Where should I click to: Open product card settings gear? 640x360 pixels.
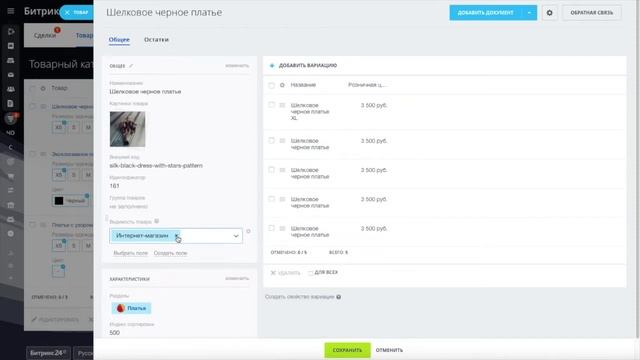click(x=549, y=13)
